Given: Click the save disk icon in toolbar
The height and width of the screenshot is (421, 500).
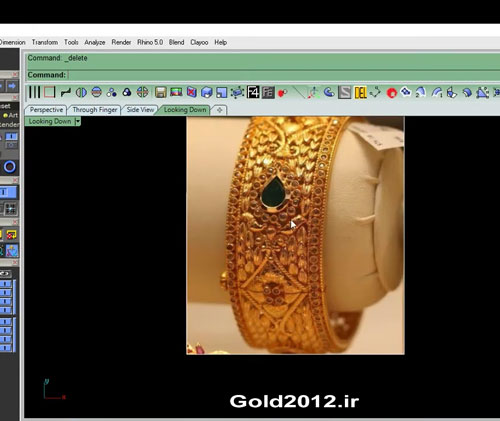Looking at the screenshot, I should point(161,92).
